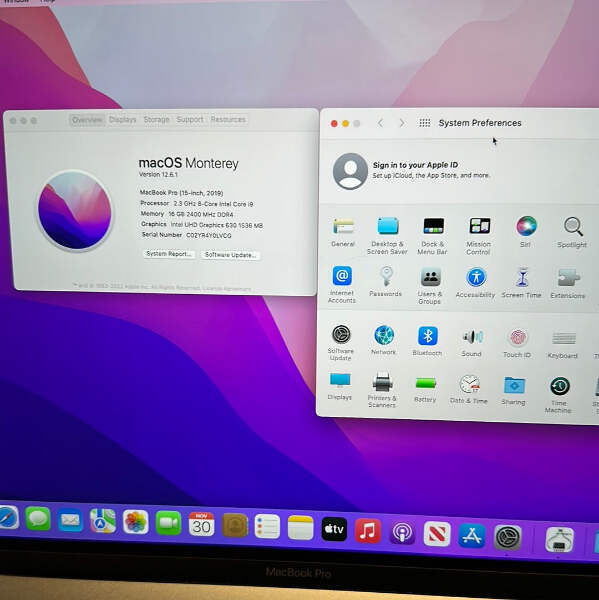The image size is (599, 600).
Task: Open Date & Time preferences
Action: tap(469, 389)
